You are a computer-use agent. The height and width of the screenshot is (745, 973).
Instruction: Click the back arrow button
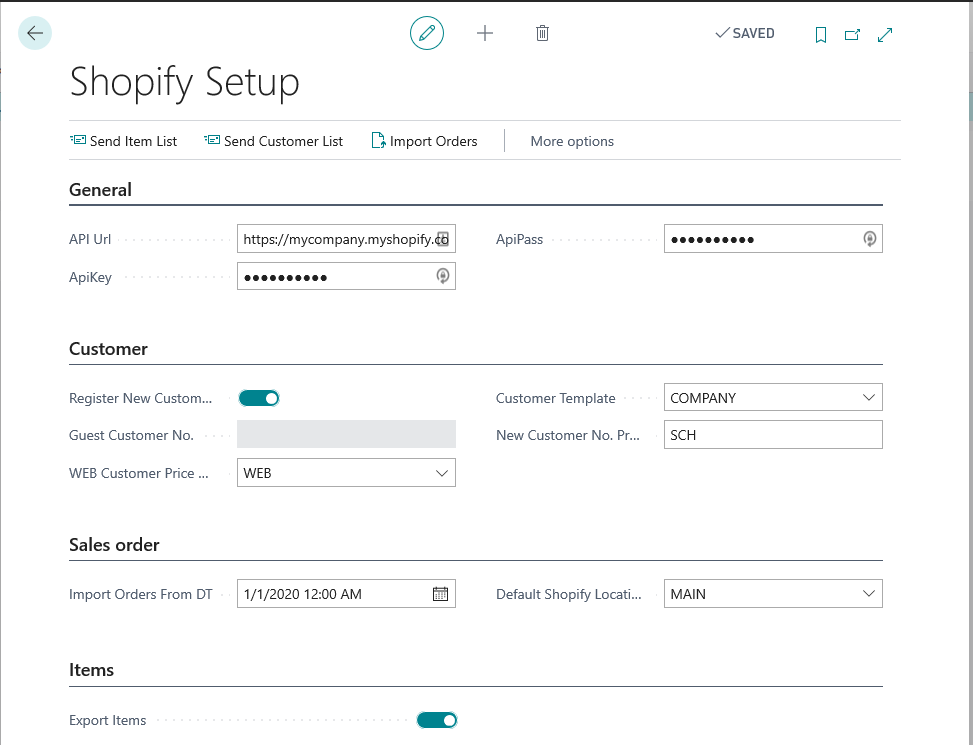click(35, 33)
